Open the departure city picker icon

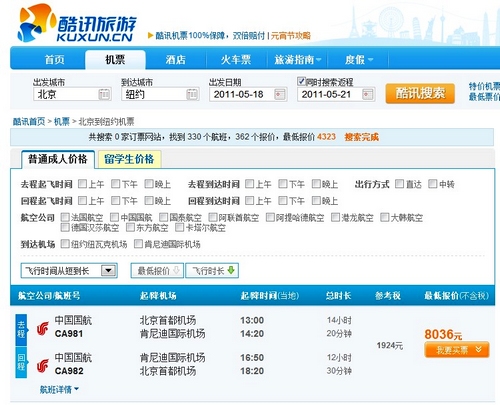(104, 94)
